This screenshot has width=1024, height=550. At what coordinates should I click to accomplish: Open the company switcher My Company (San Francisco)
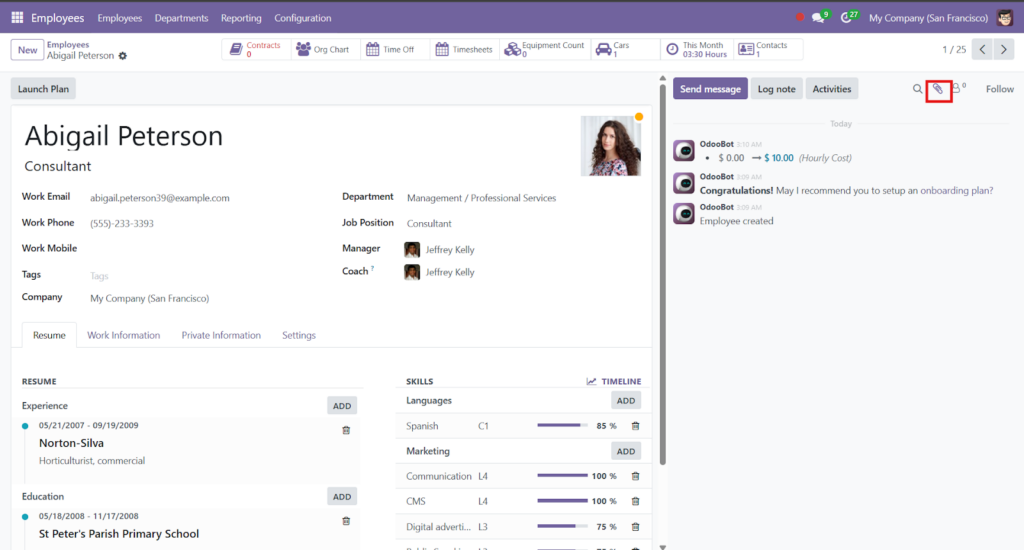point(928,18)
